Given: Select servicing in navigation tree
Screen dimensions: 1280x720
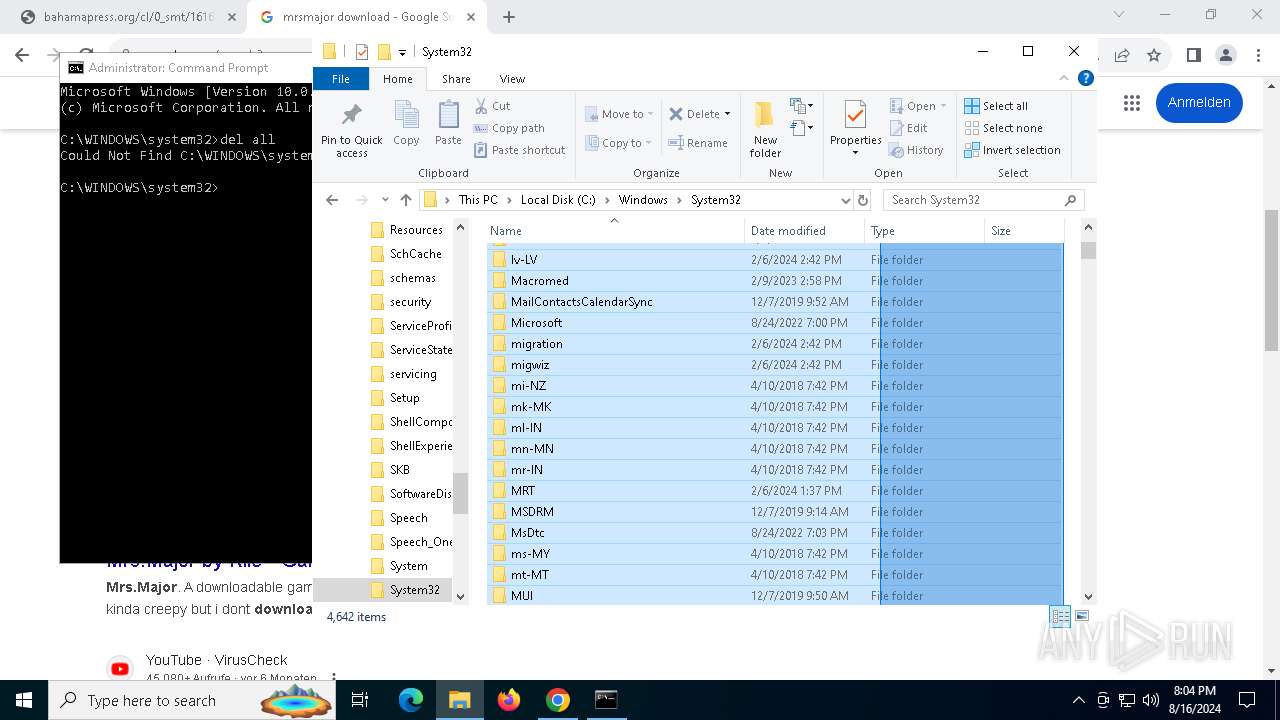Looking at the screenshot, I should tap(413, 374).
